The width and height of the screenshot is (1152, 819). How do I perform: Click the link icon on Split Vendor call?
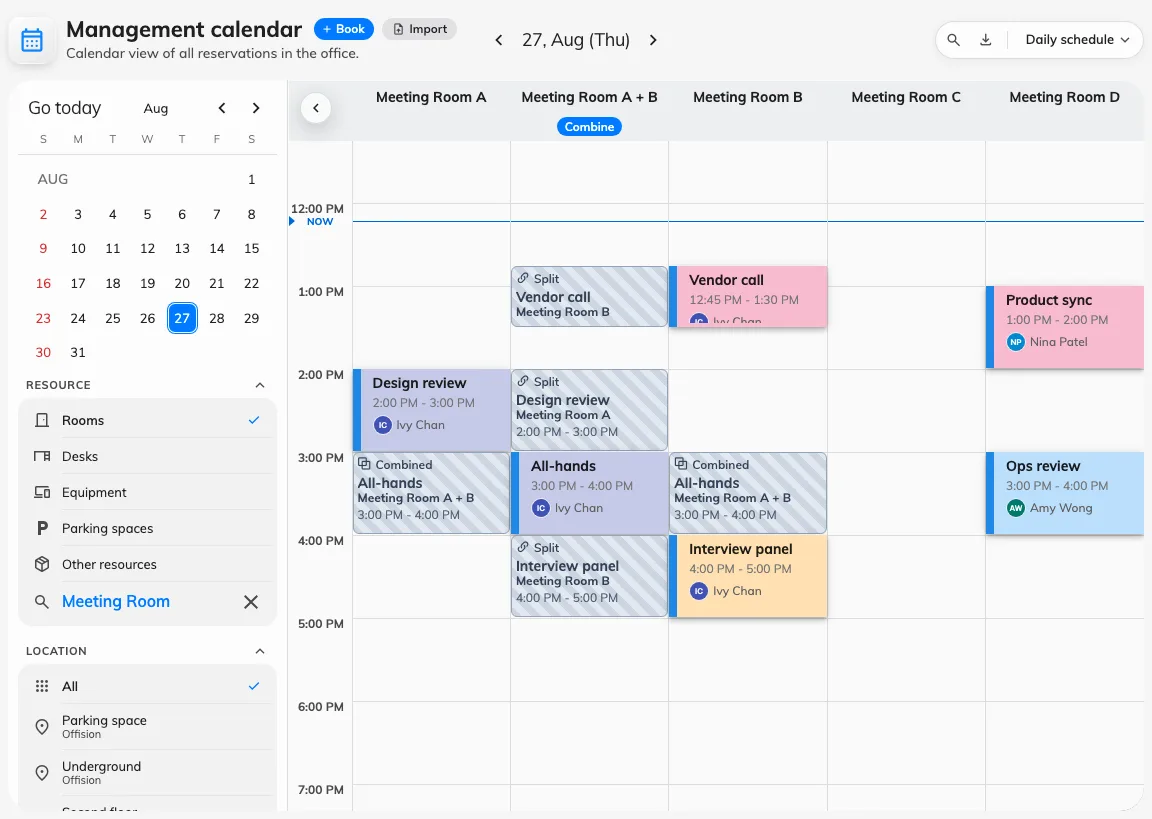(523, 278)
